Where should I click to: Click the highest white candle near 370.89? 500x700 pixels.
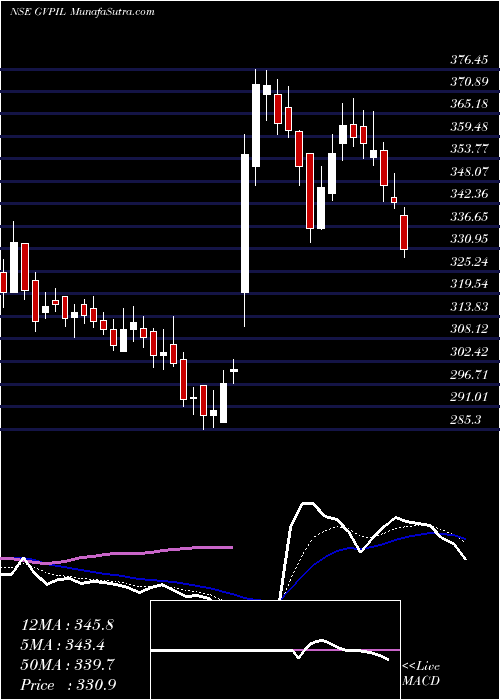coord(256,125)
